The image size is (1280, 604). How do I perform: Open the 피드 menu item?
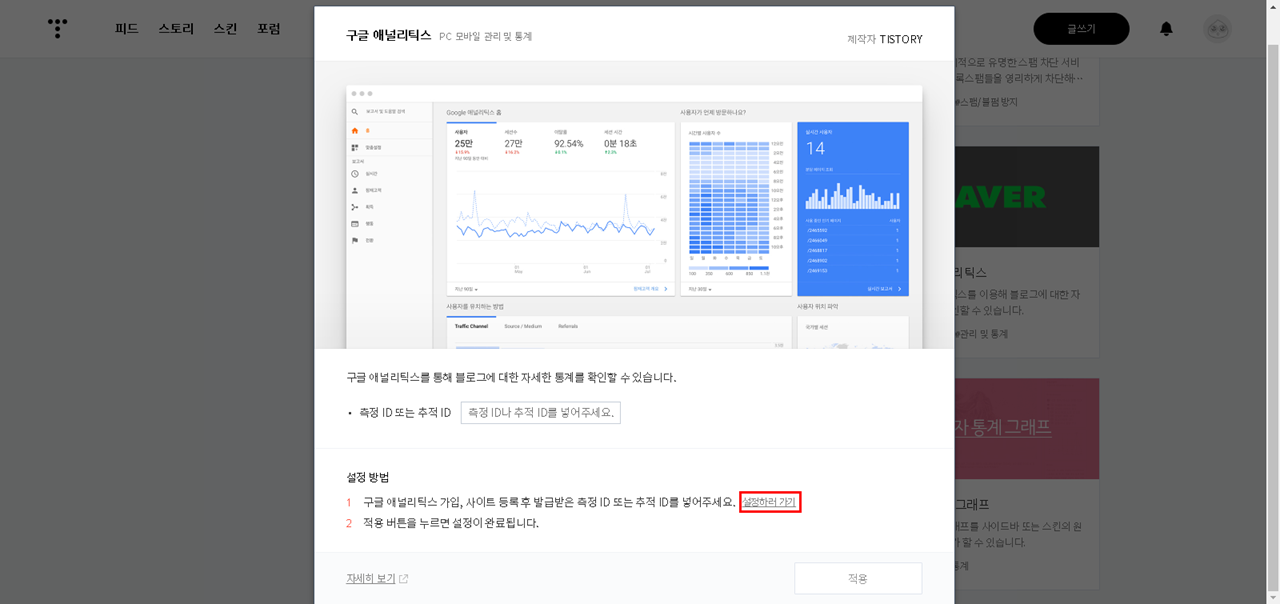point(127,29)
